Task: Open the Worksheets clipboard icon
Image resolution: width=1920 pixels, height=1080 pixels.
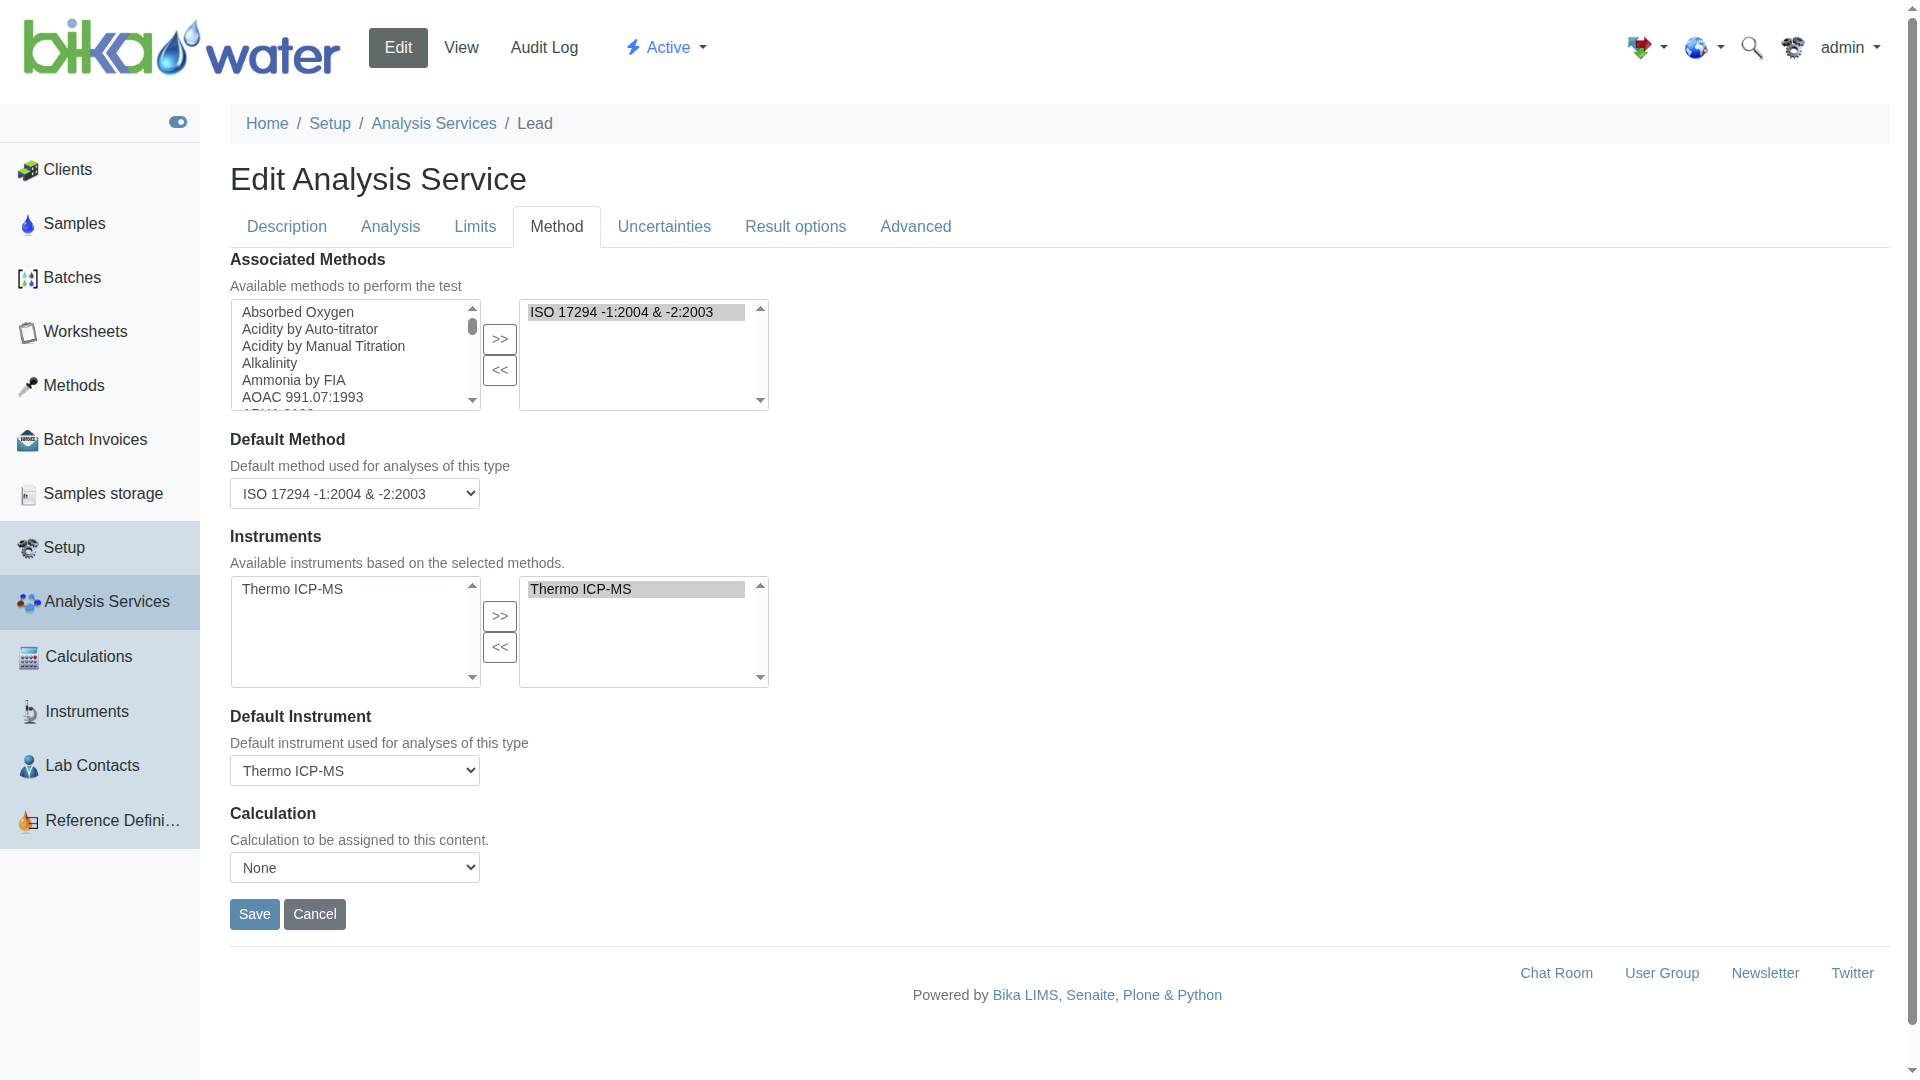Action: 28,333
